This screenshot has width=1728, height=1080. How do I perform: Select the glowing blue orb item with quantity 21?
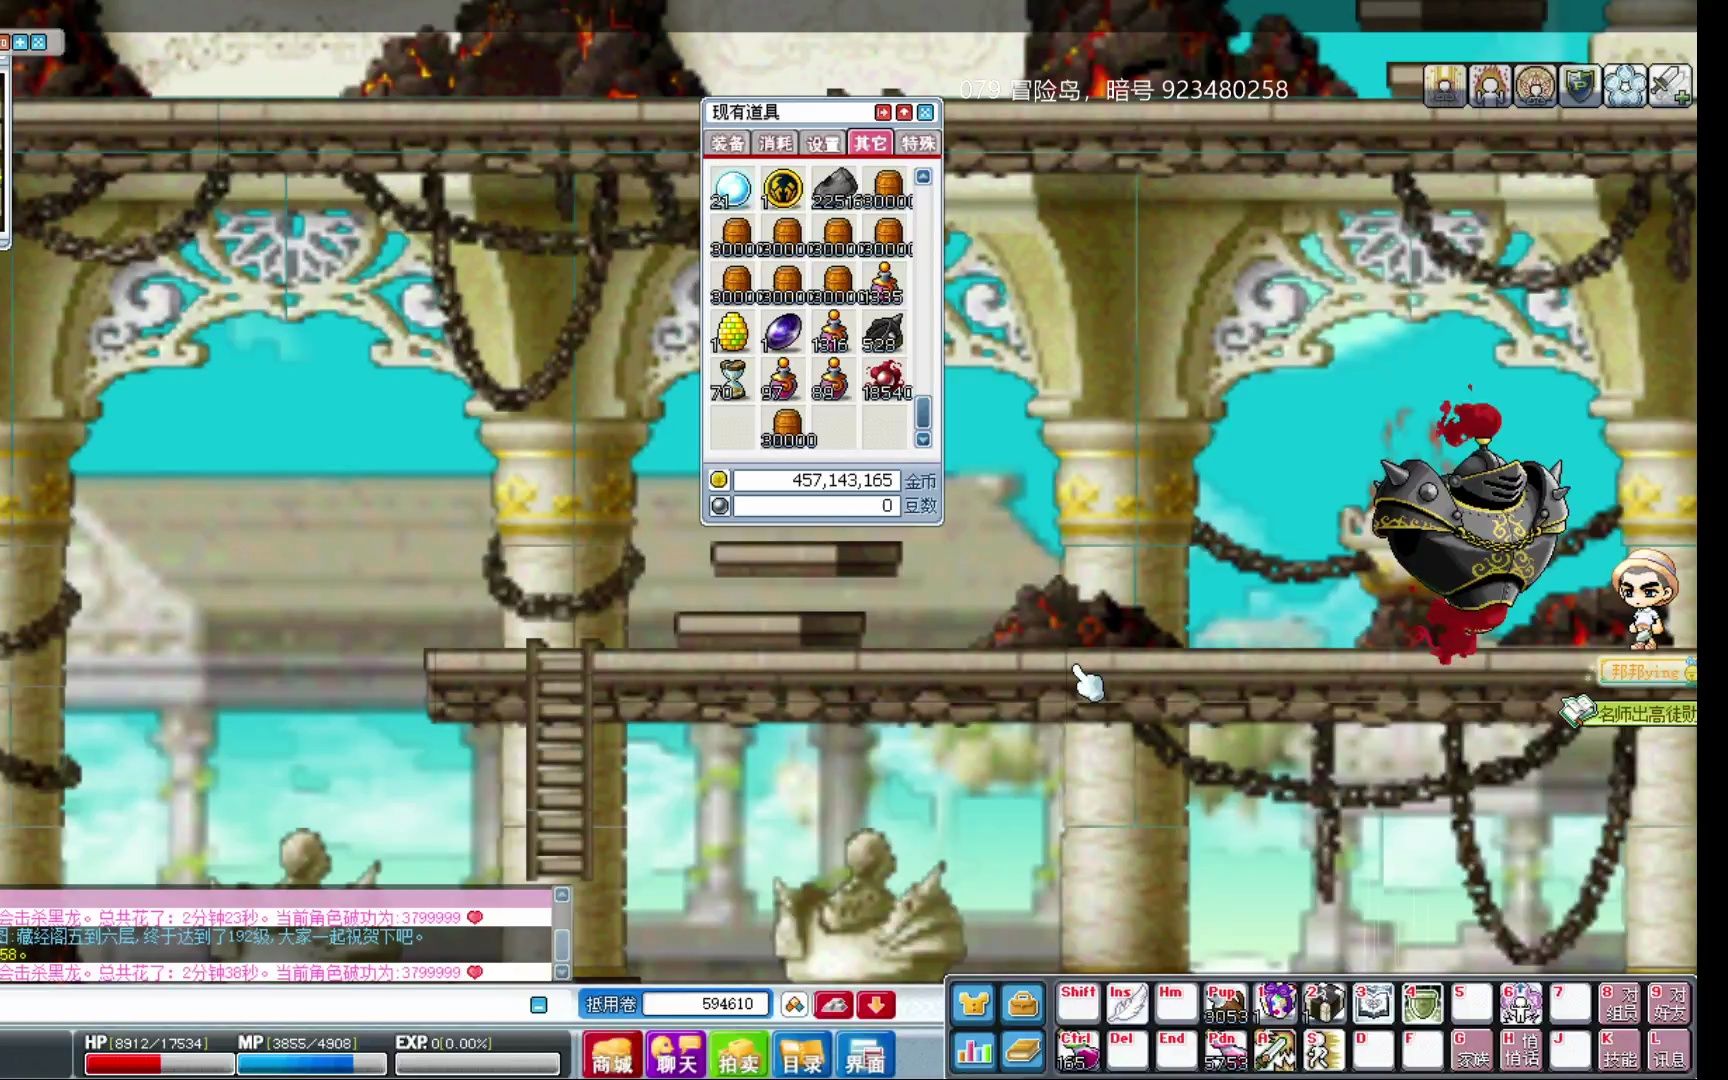point(732,189)
